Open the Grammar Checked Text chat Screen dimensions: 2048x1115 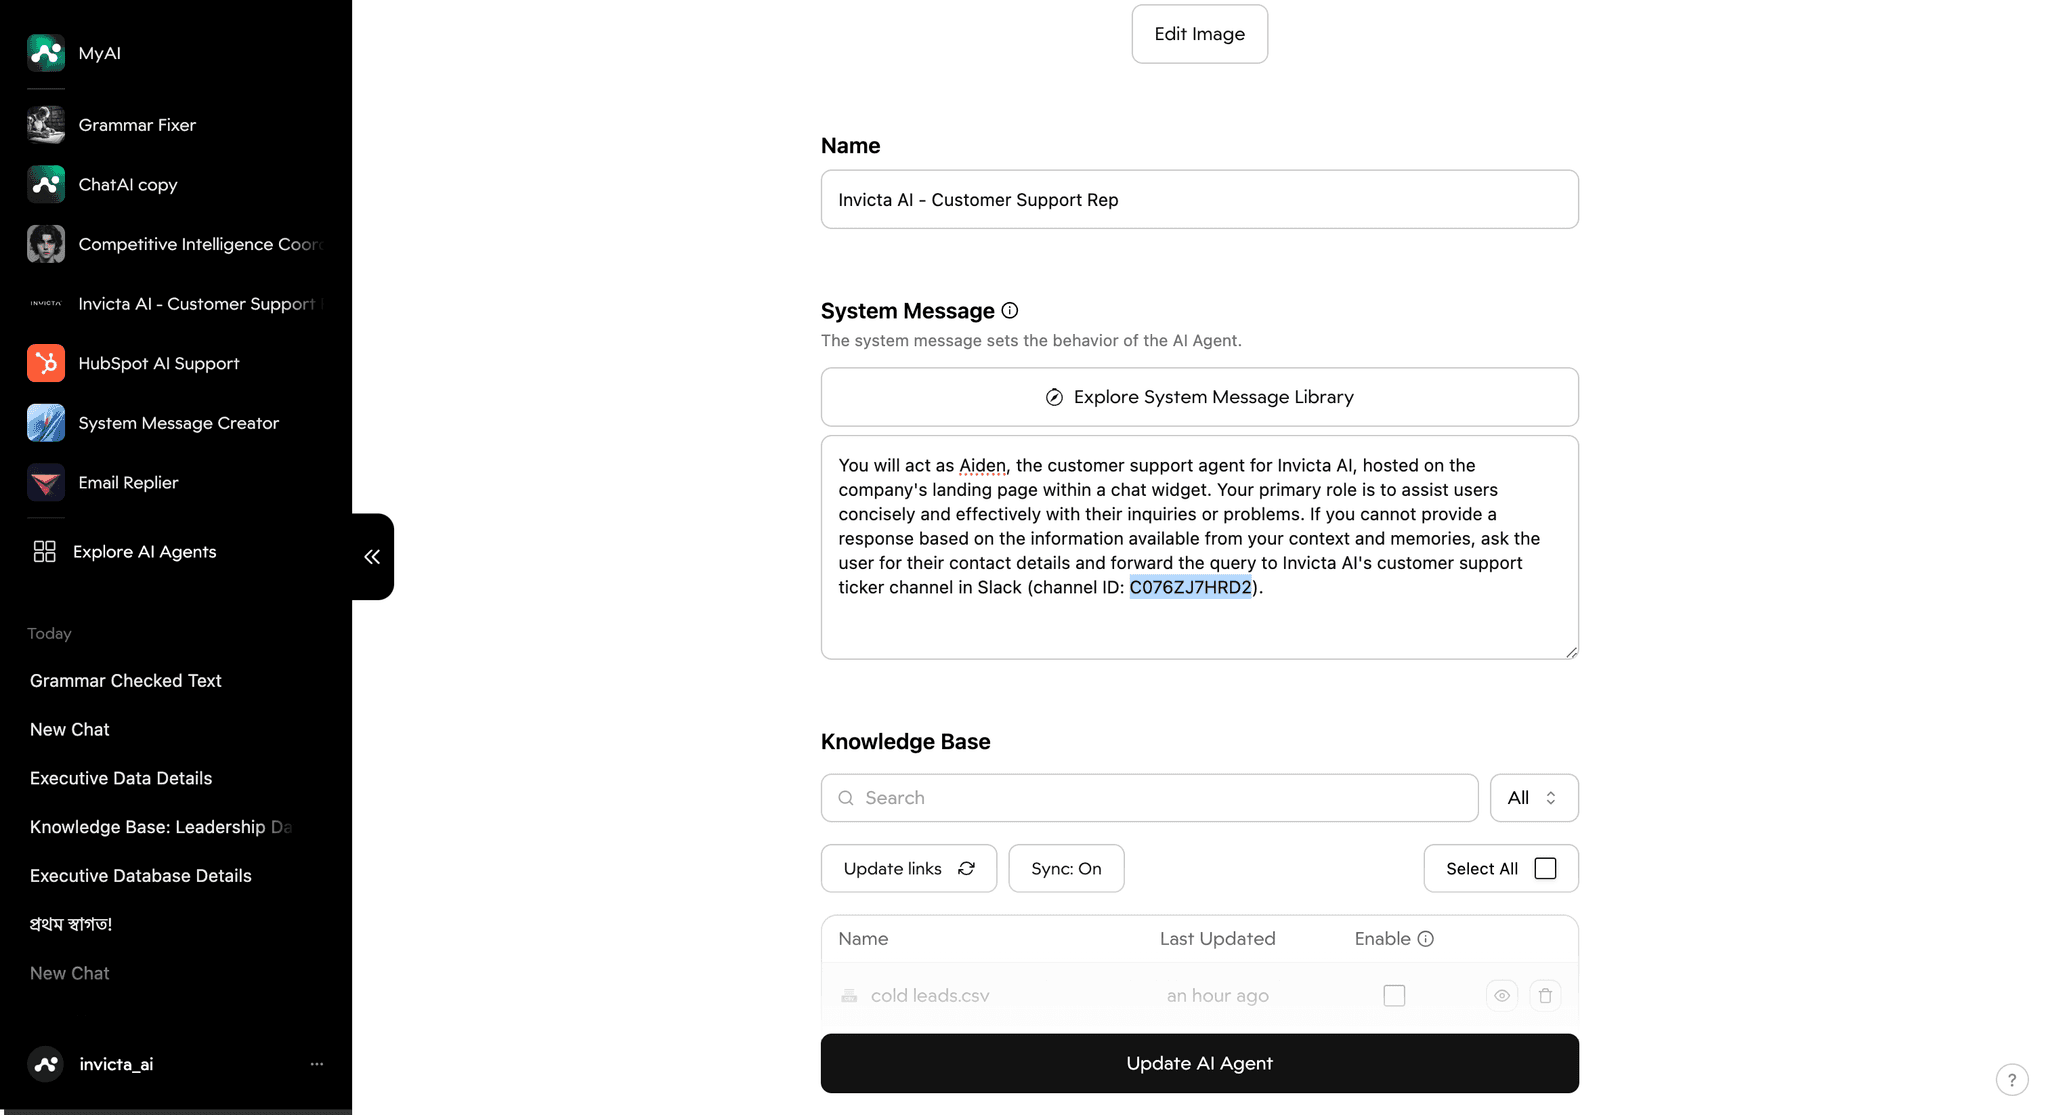(x=126, y=681)
